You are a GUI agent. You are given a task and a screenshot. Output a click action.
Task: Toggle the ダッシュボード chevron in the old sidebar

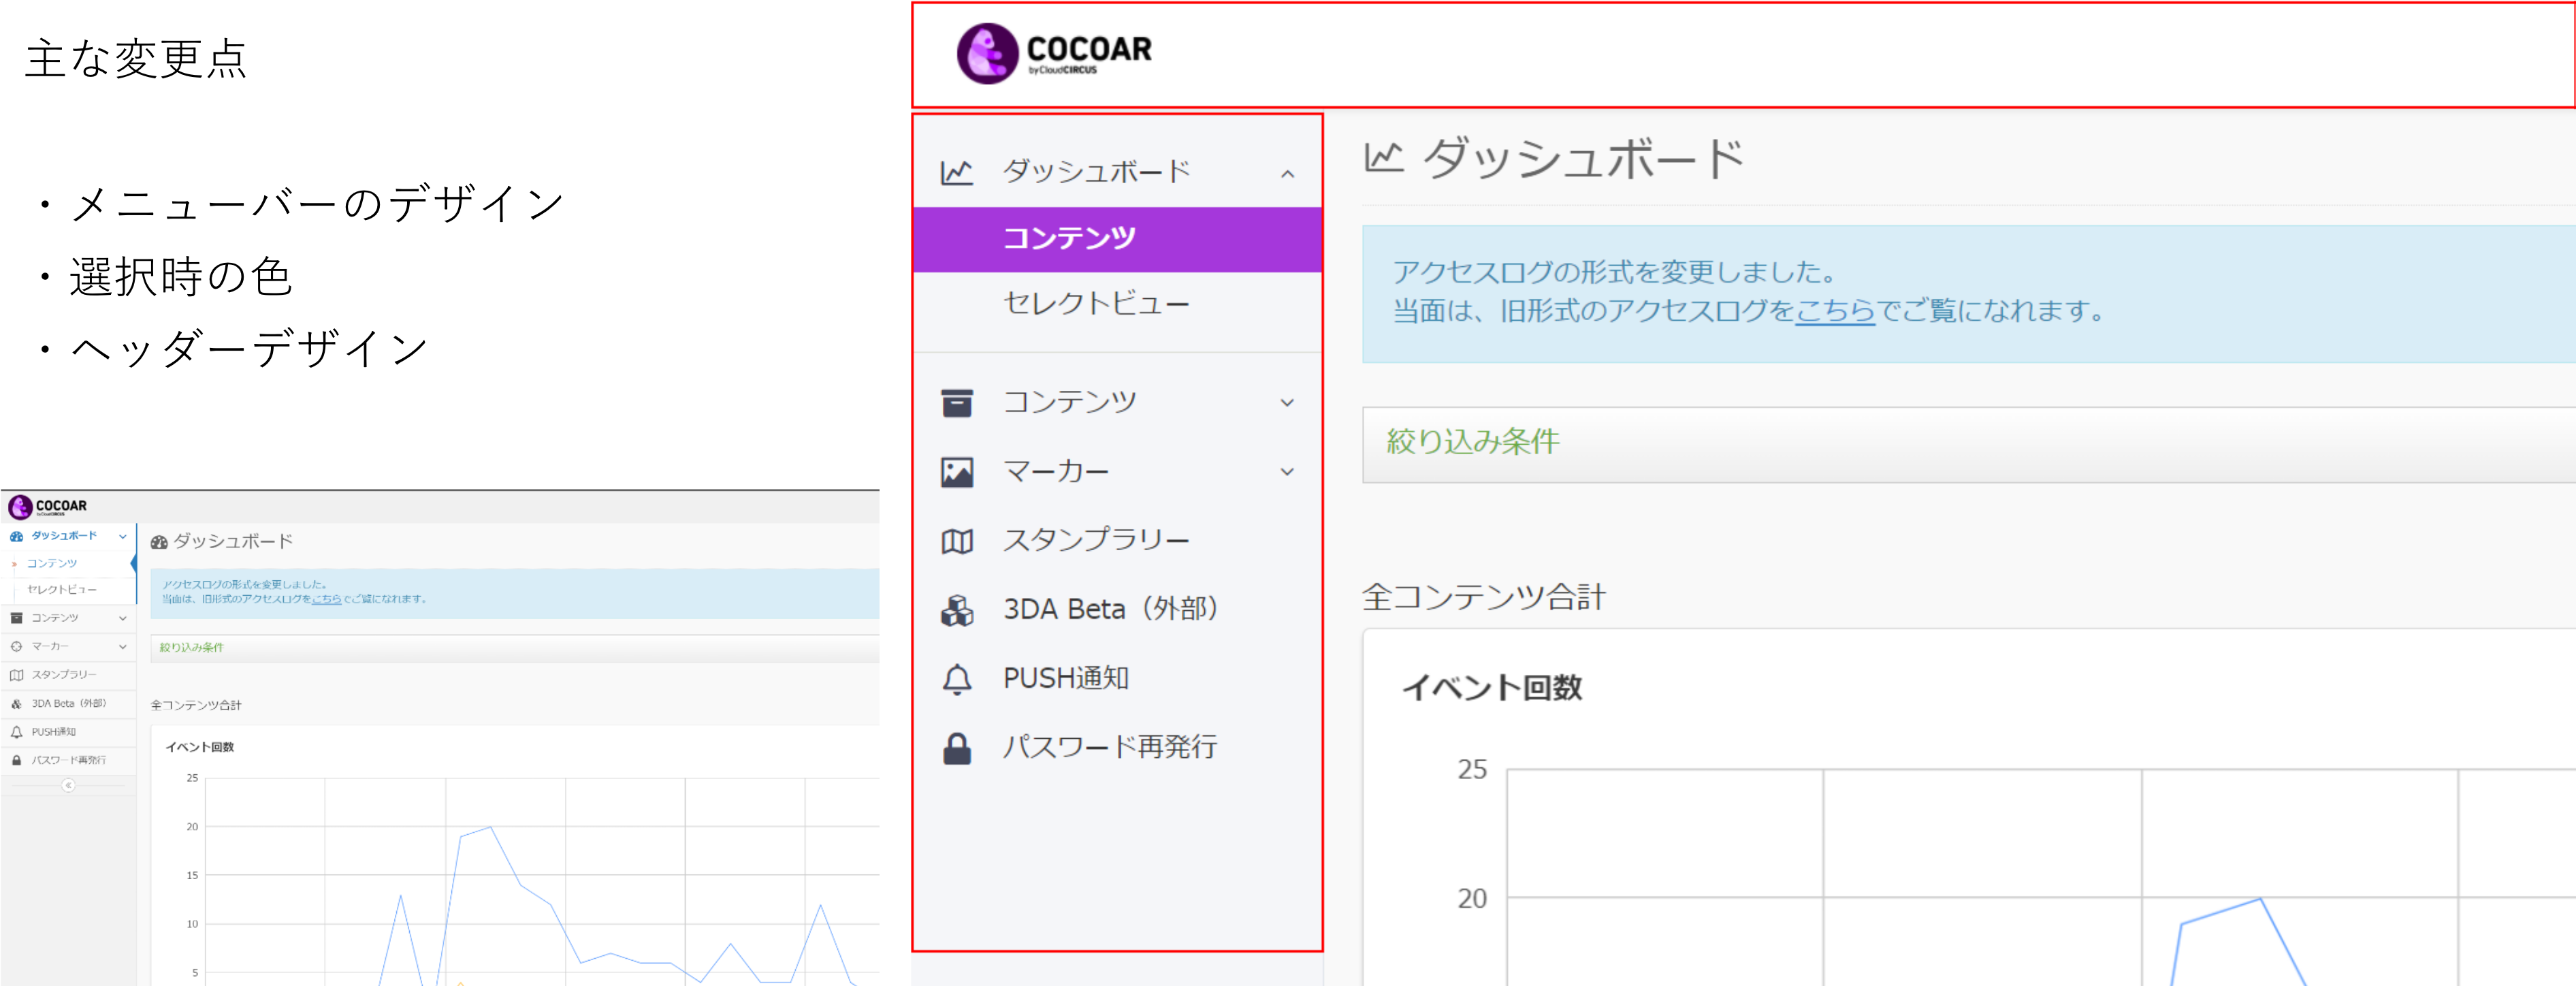pos(123,537)
